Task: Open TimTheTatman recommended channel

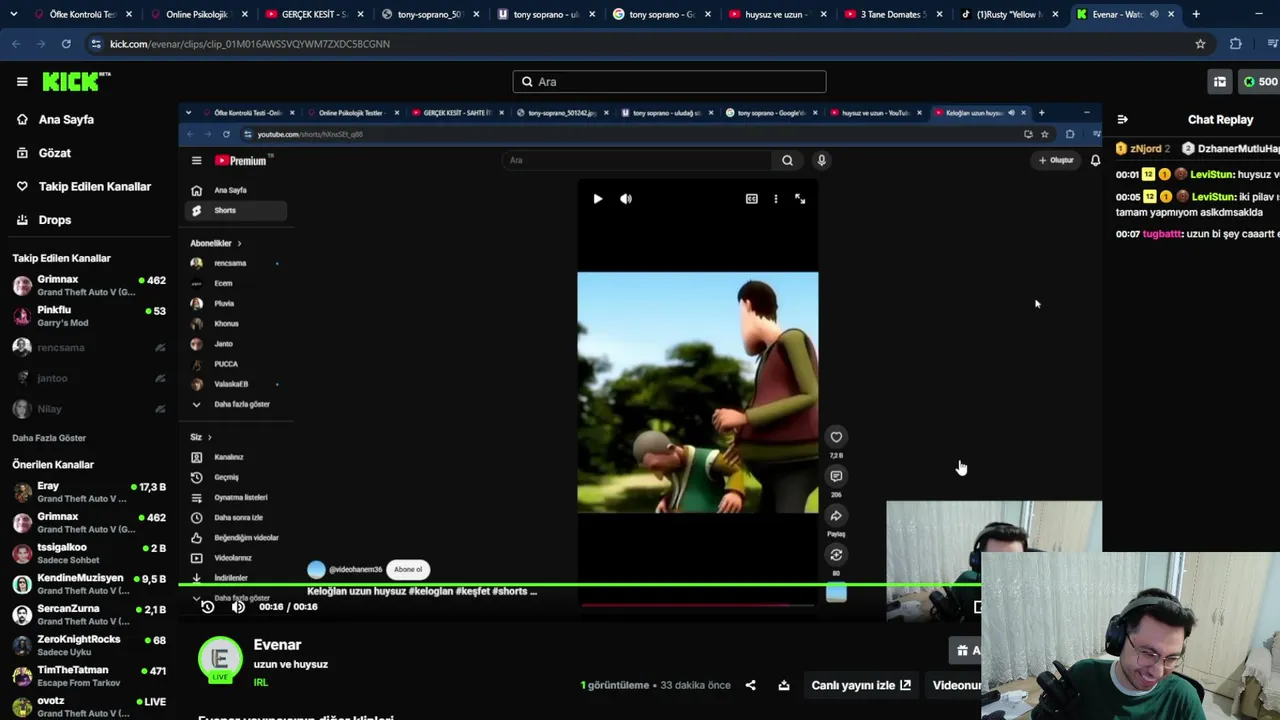Action: pyautogui.click(x=88, y=676)
